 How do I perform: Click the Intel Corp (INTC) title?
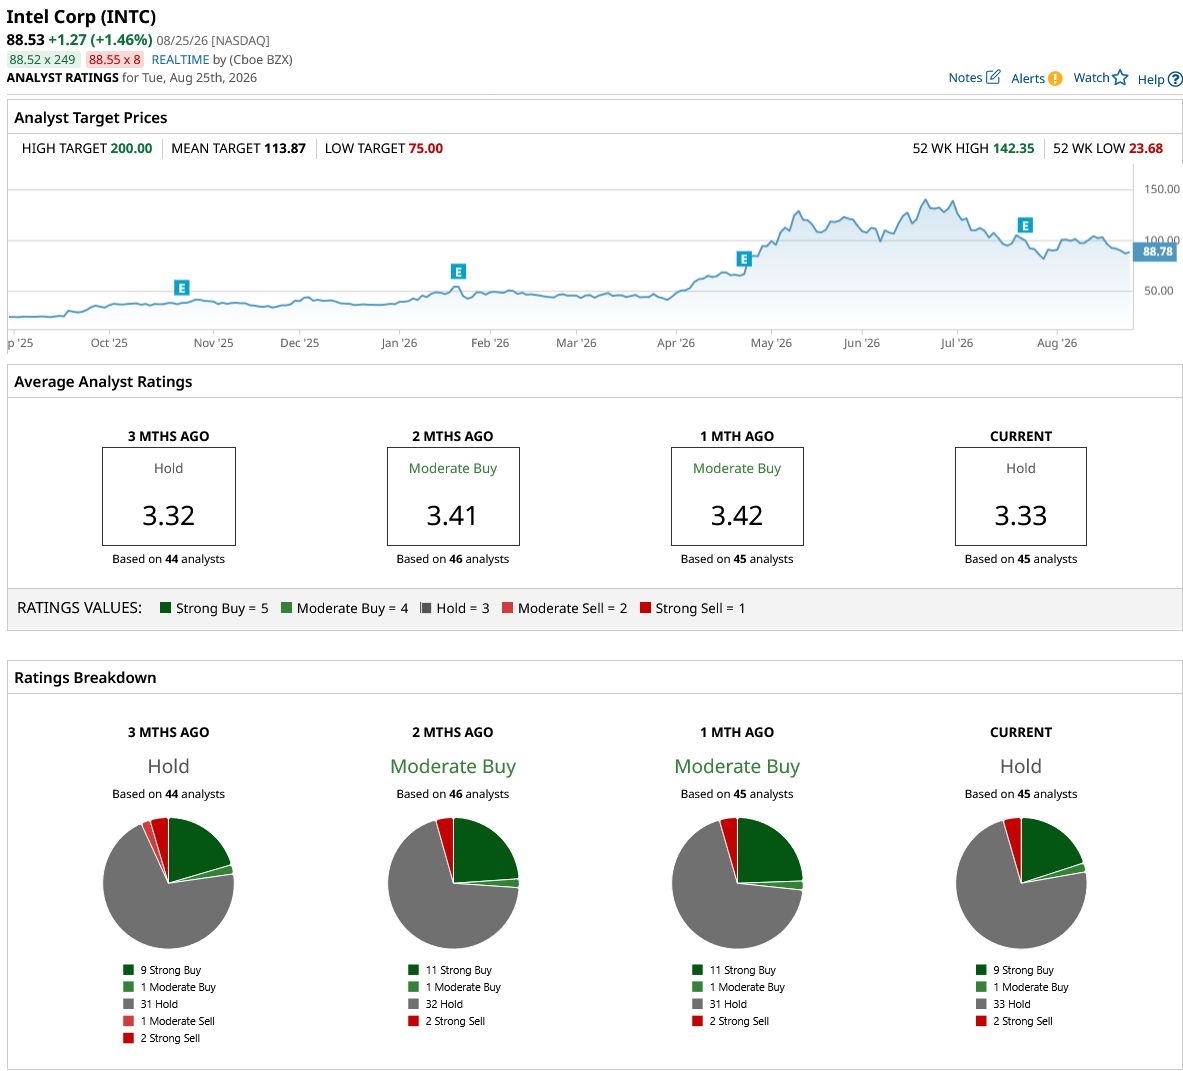pos(81,16)
